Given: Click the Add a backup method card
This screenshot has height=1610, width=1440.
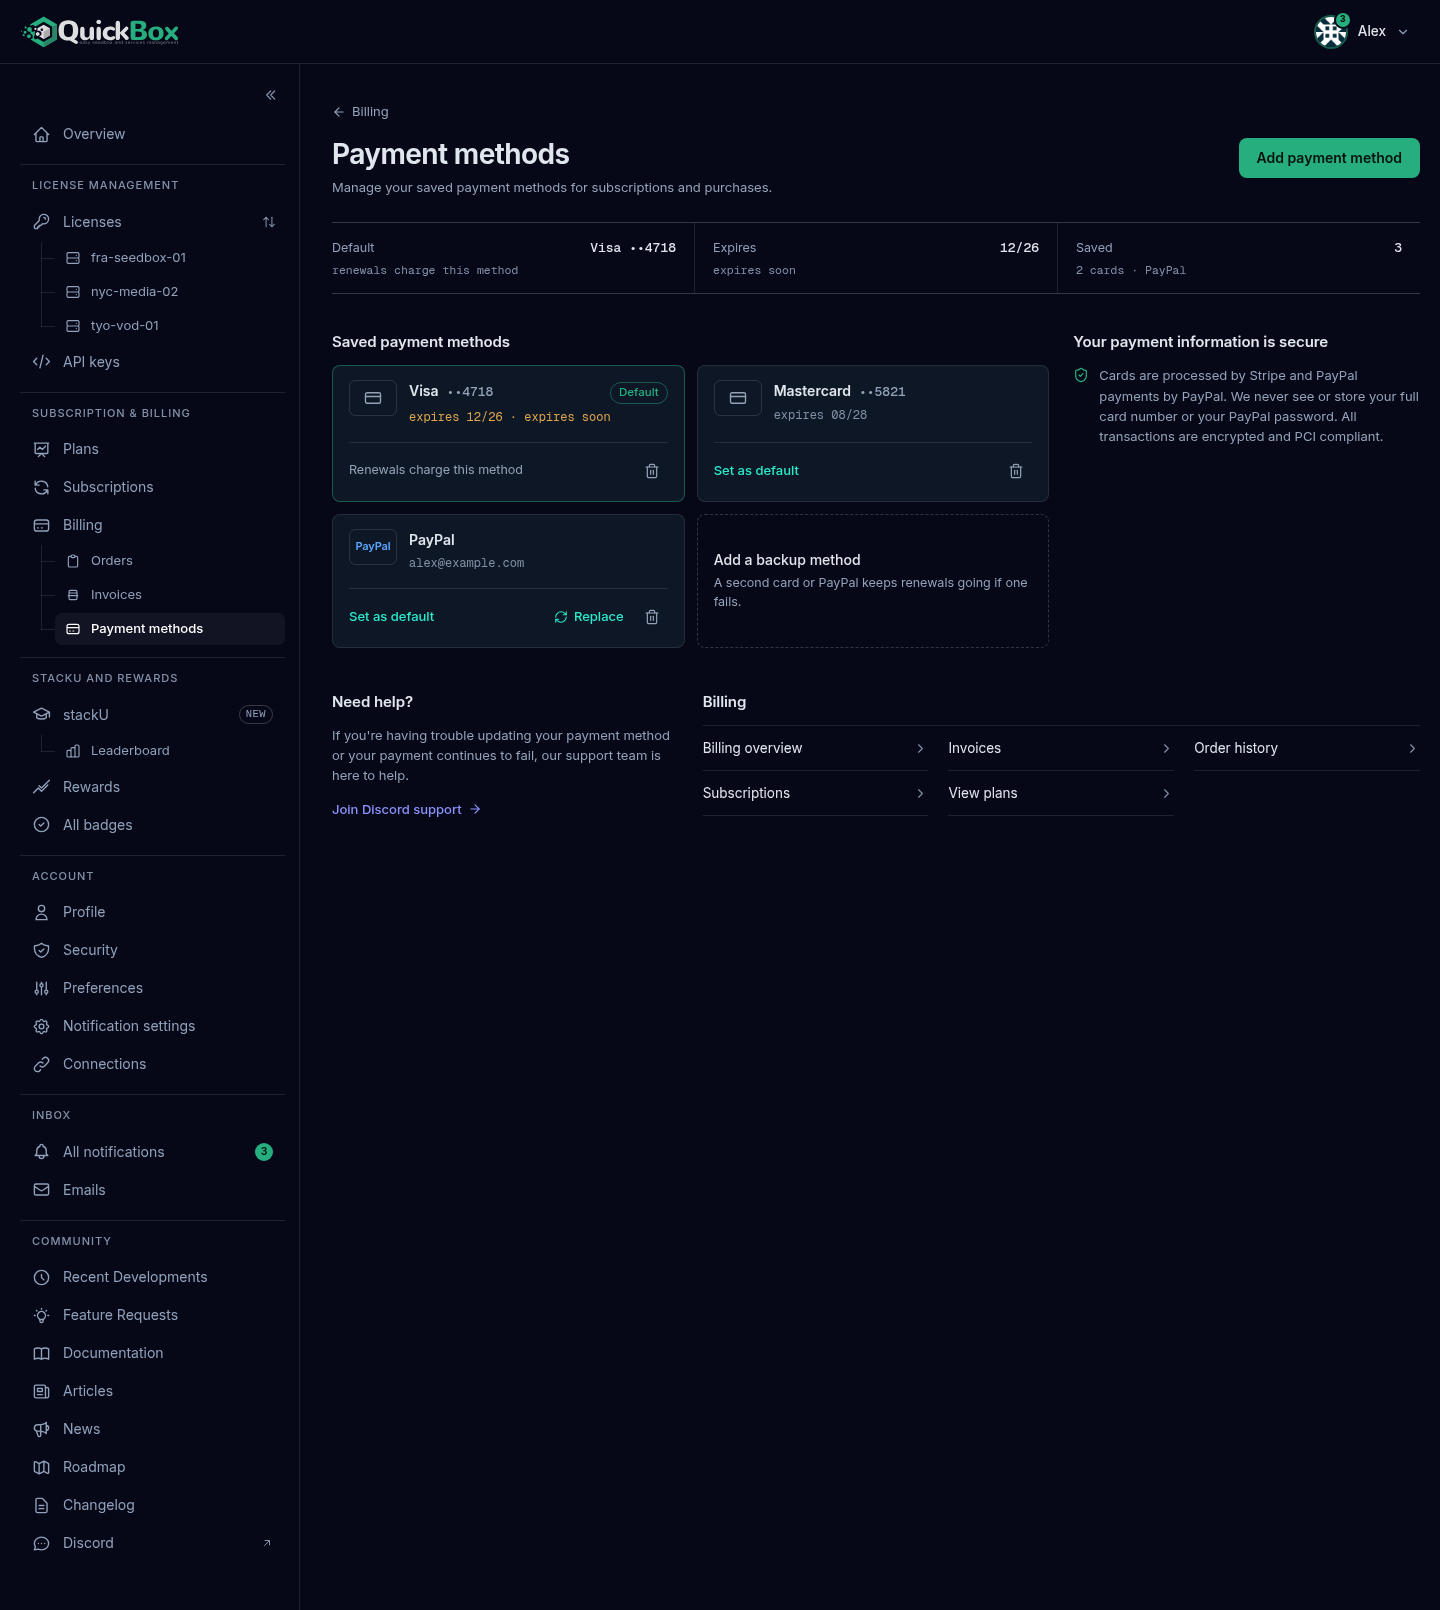Looking at the screenshot, I should (x=873, y=581).
